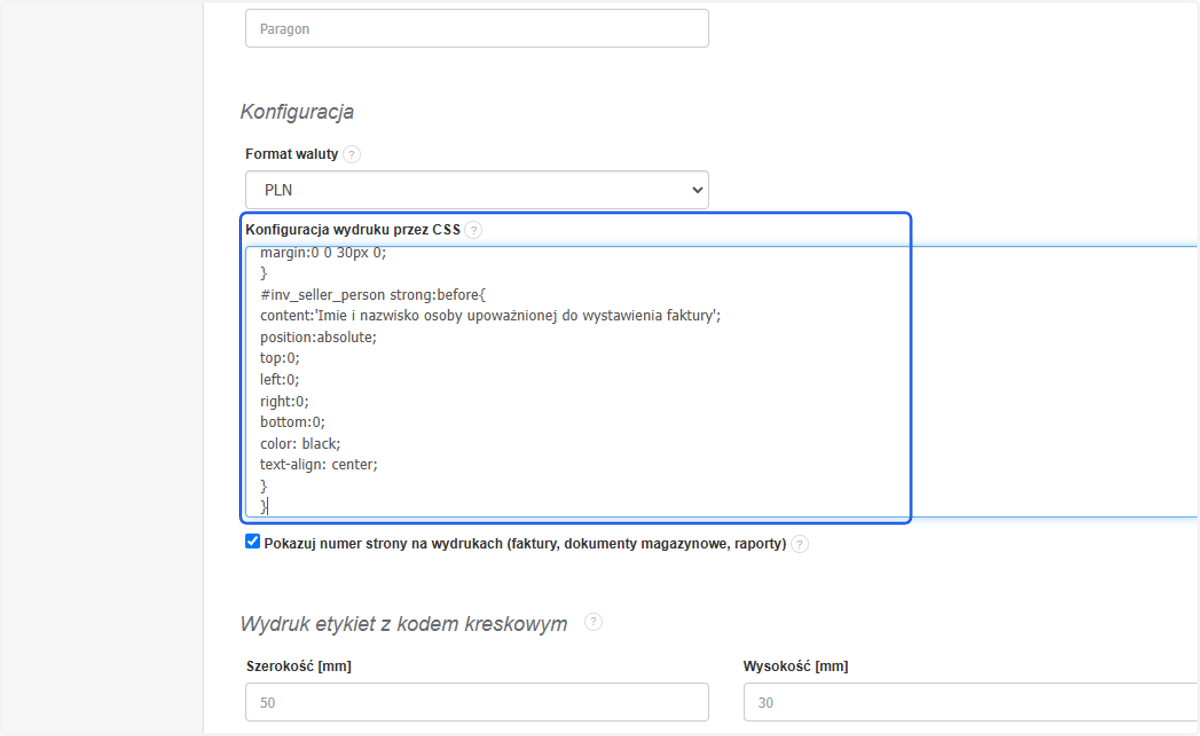The width and height of the screenshot is (1200, 736).
Task: Click the Pokazuj numer strony na wydrukach label text
Action: point(525,545)
